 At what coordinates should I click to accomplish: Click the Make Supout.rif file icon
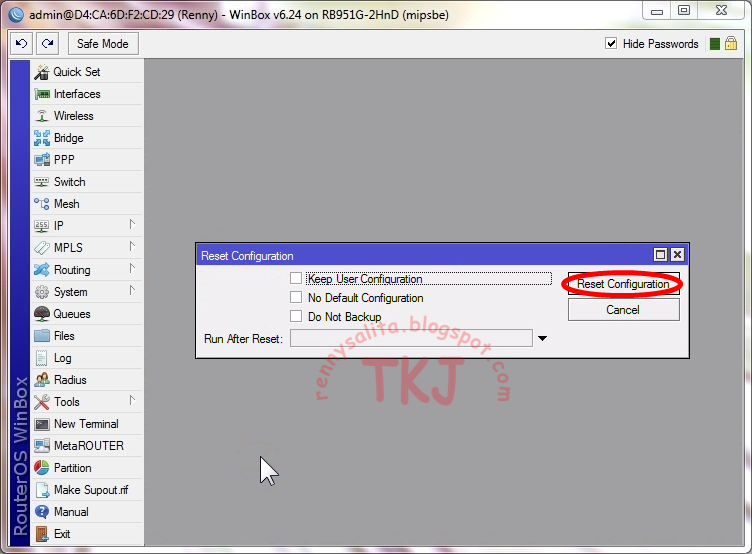[42, 490]
